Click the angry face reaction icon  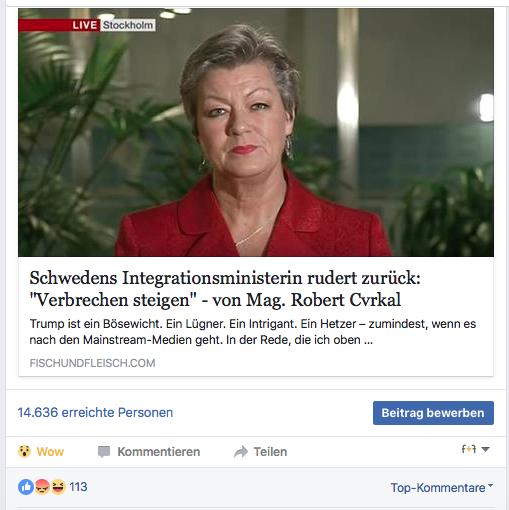pyautogui.click(x=42, y=487)
